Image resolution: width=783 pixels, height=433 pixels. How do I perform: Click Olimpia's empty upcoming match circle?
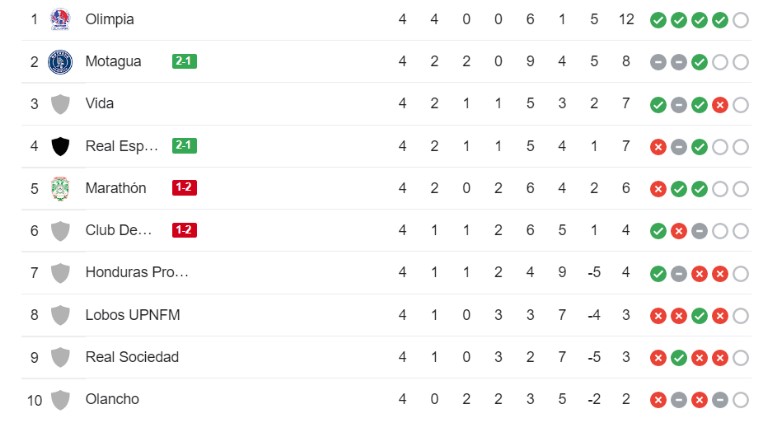point(740,20)
